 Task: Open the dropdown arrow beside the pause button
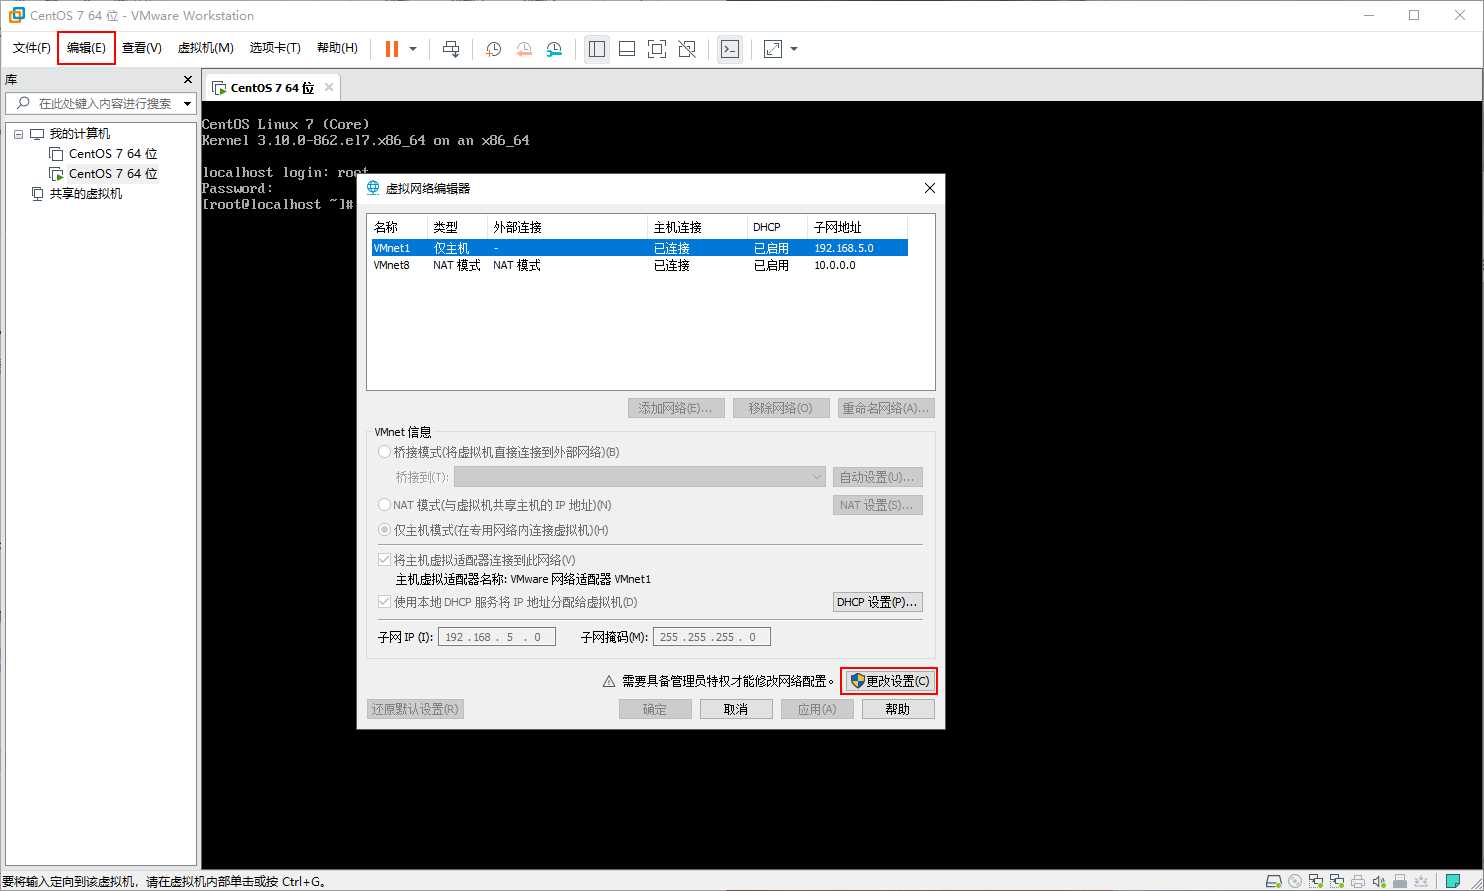coord(413,49)
